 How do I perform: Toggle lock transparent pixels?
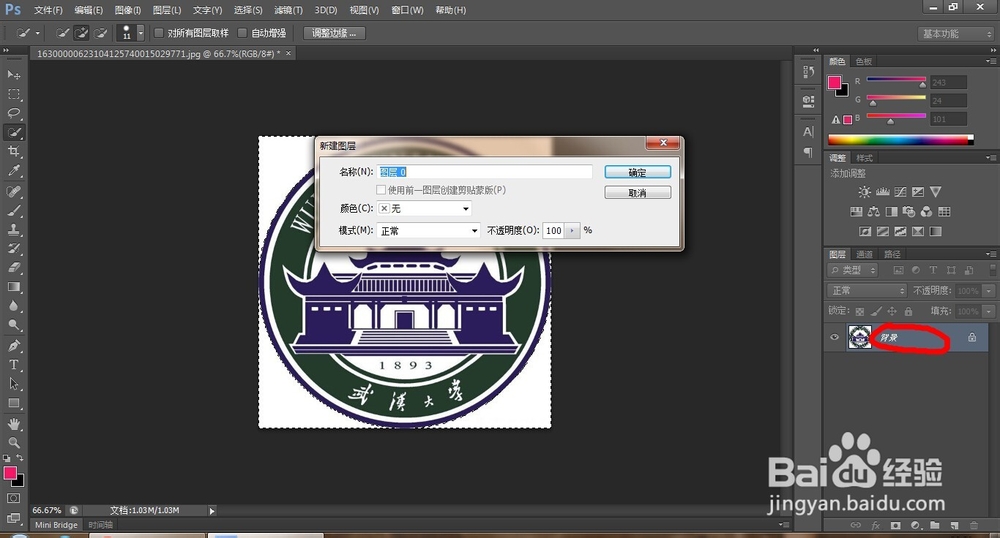pos(860,311)
